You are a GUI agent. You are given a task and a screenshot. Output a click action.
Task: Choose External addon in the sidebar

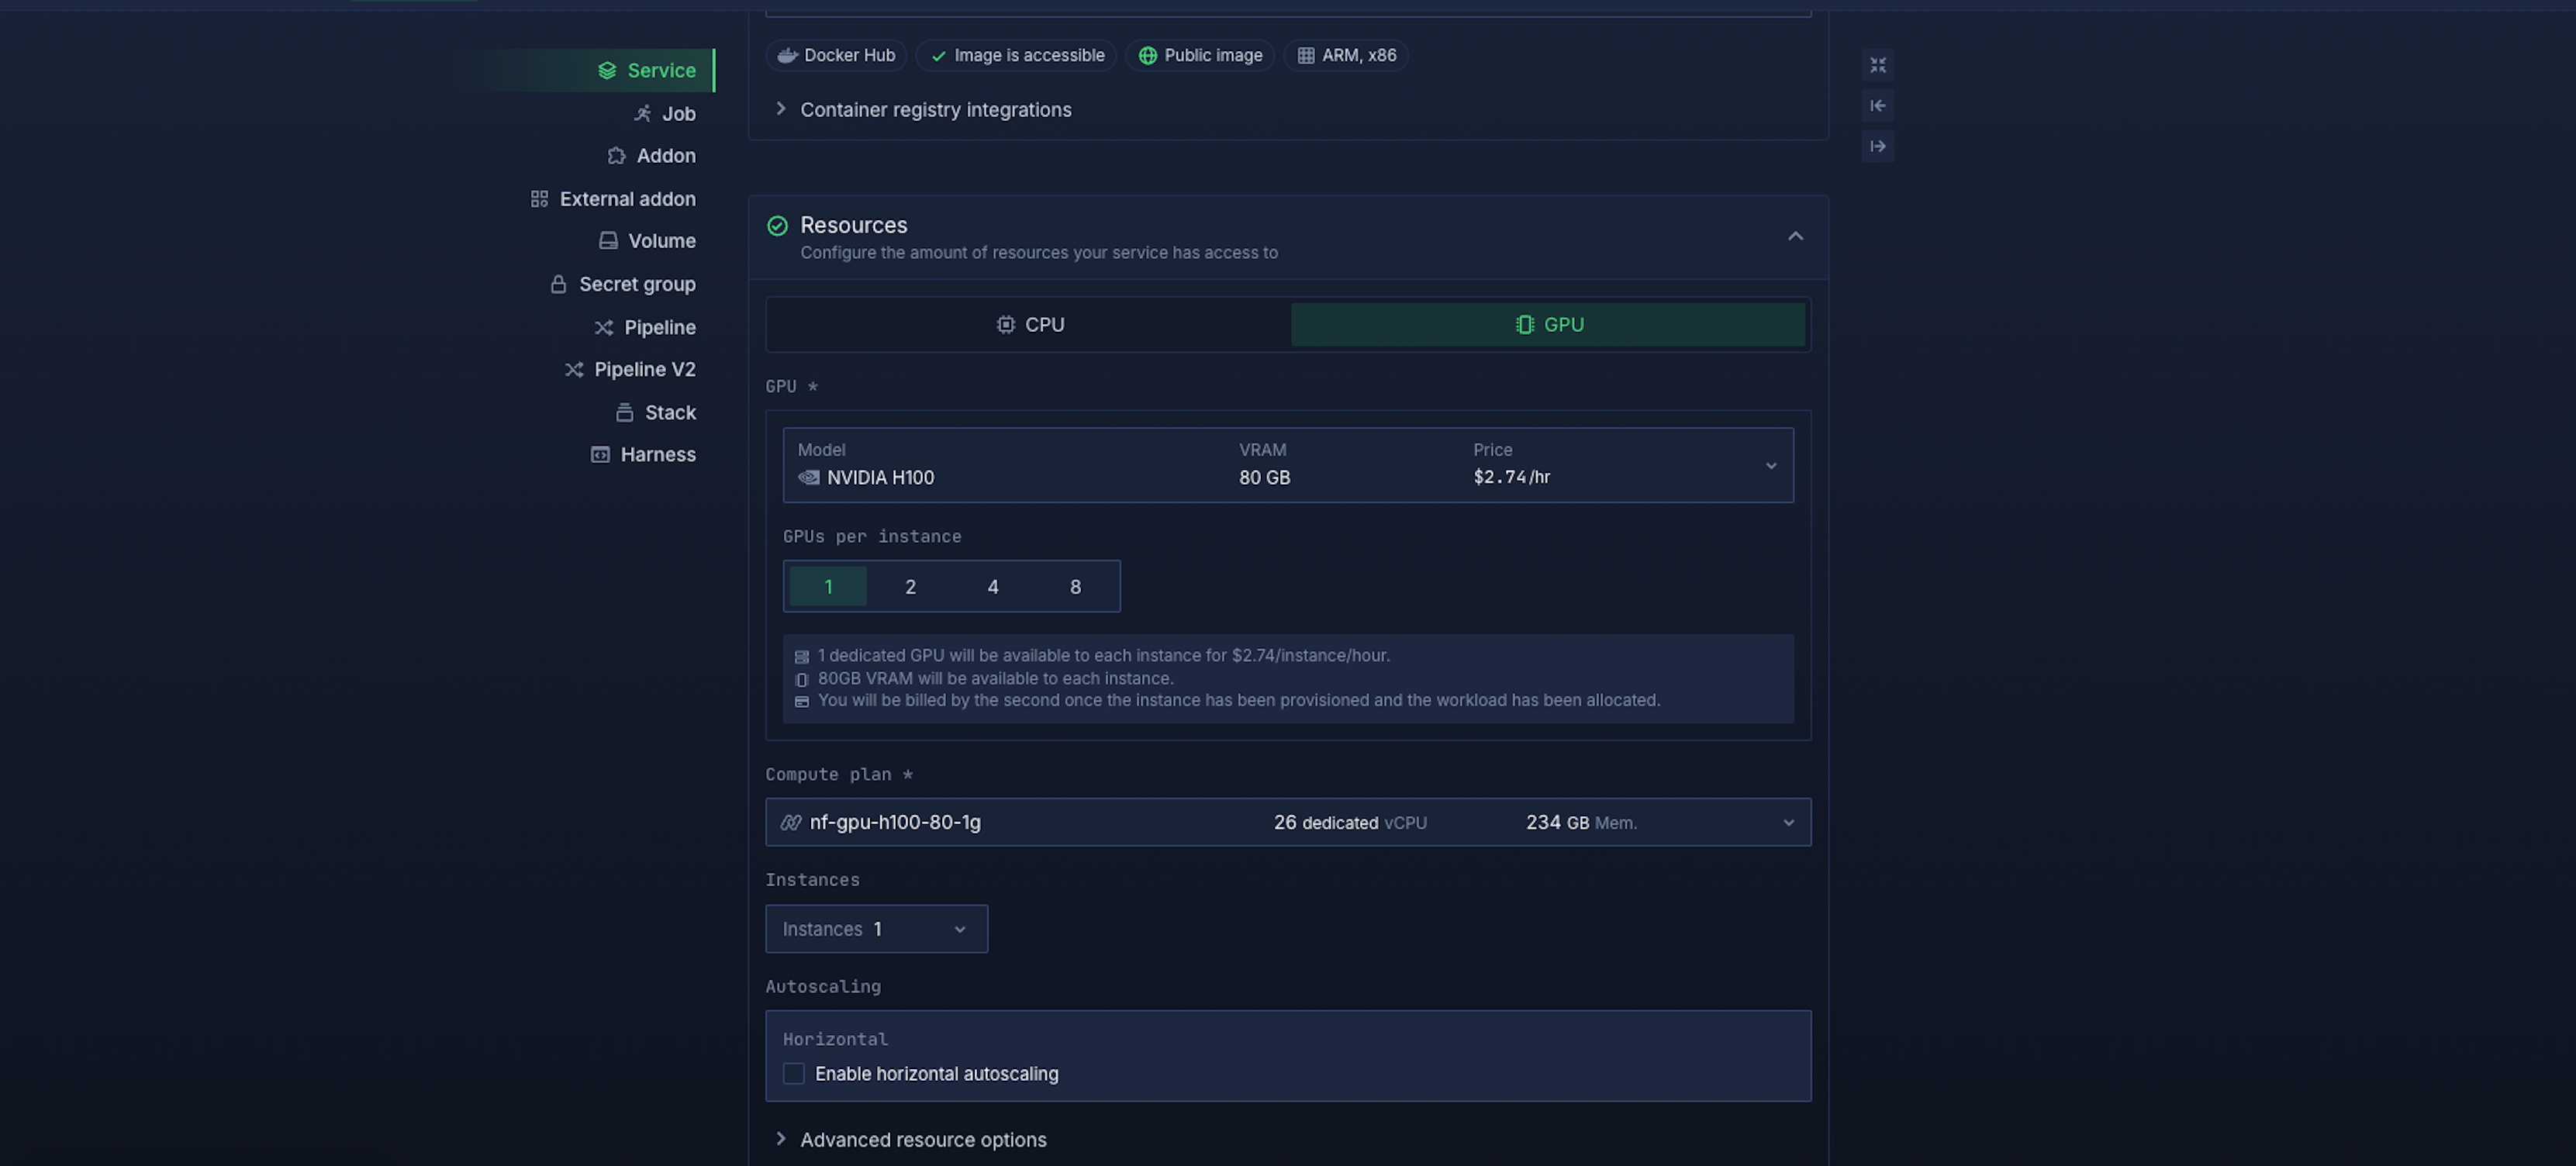click(613, 199)
